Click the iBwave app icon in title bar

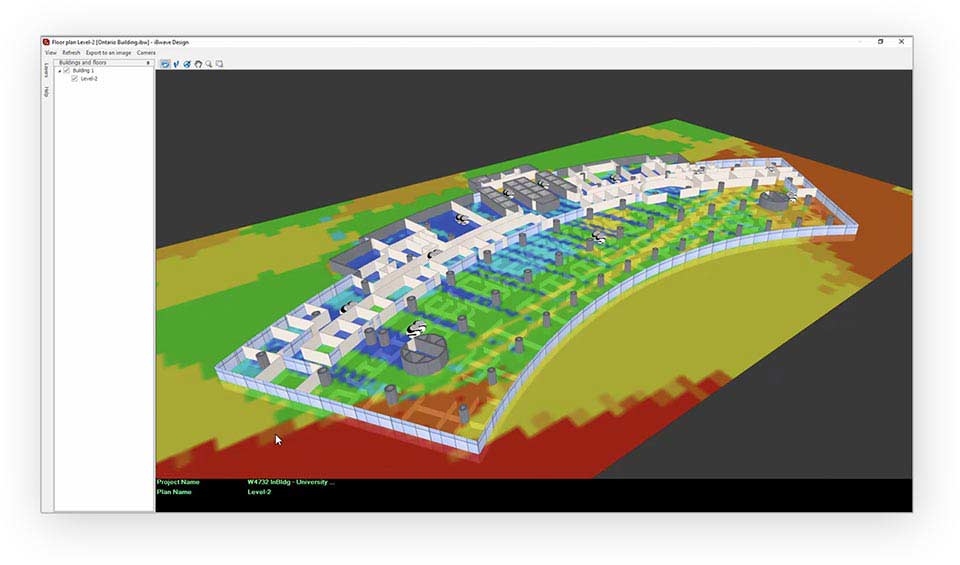(46, 42)
